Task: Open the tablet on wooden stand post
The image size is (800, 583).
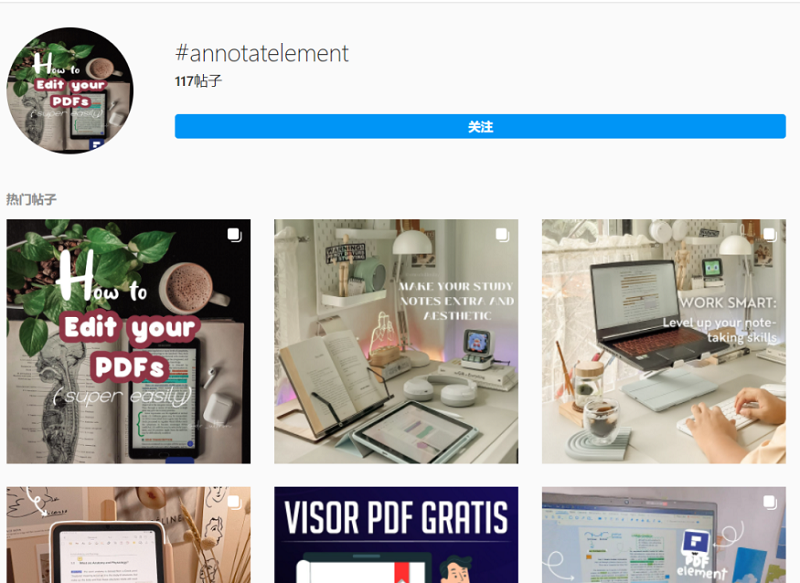Action: tap(129, 535)
